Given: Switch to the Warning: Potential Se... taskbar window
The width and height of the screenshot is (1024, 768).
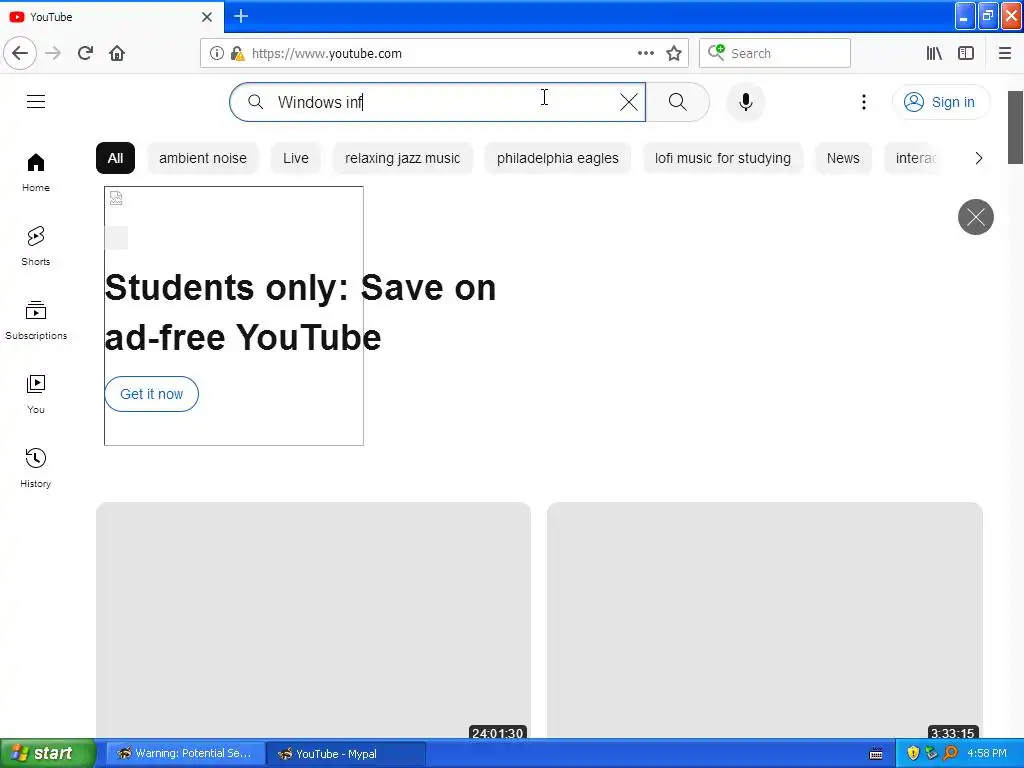Looking at the screenshot, I should 185,754.
